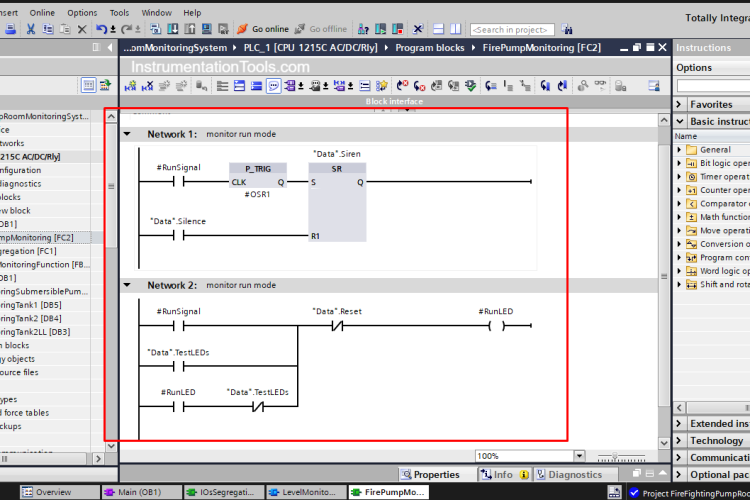Expand the Favorites section
This screenshot has width=750, height=500.
point(680,104)
